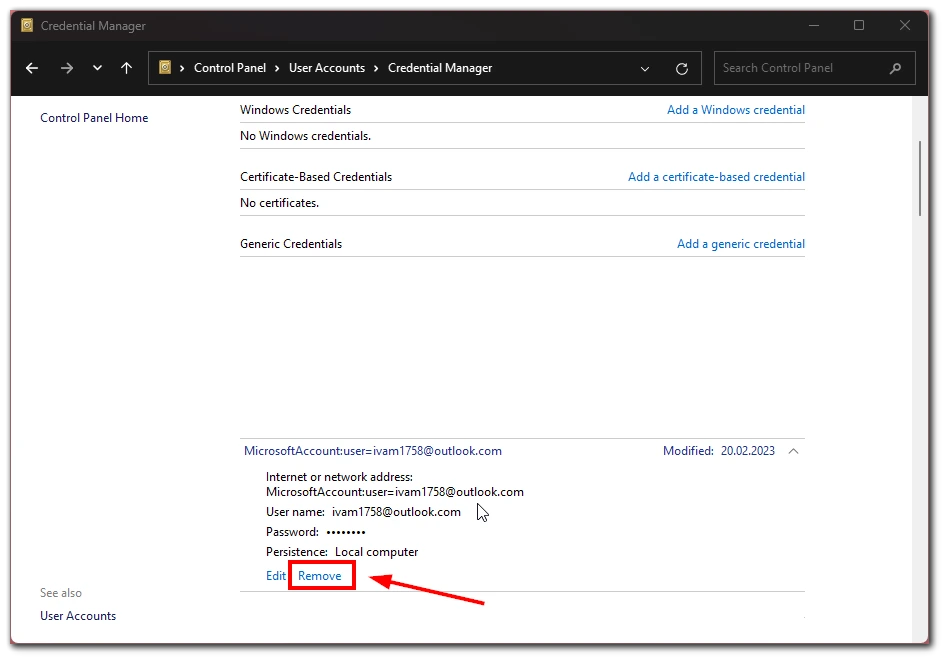Add a certificate-based credential

[x=716, y=177]
